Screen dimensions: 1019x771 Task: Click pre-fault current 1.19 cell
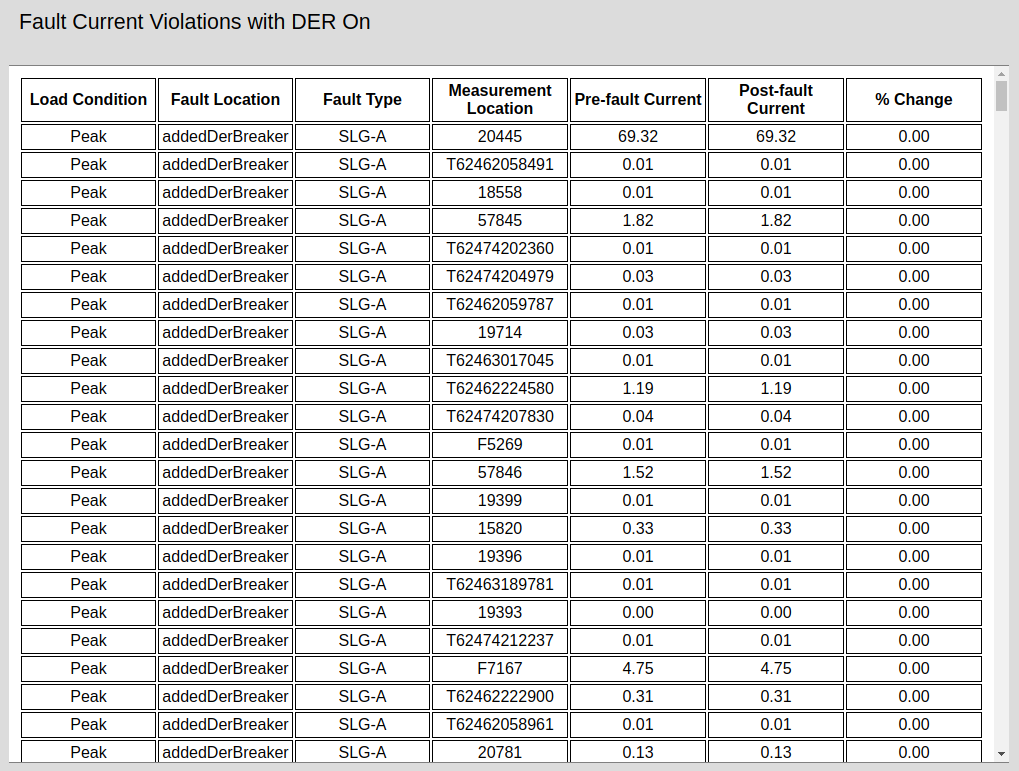point(638,388)
